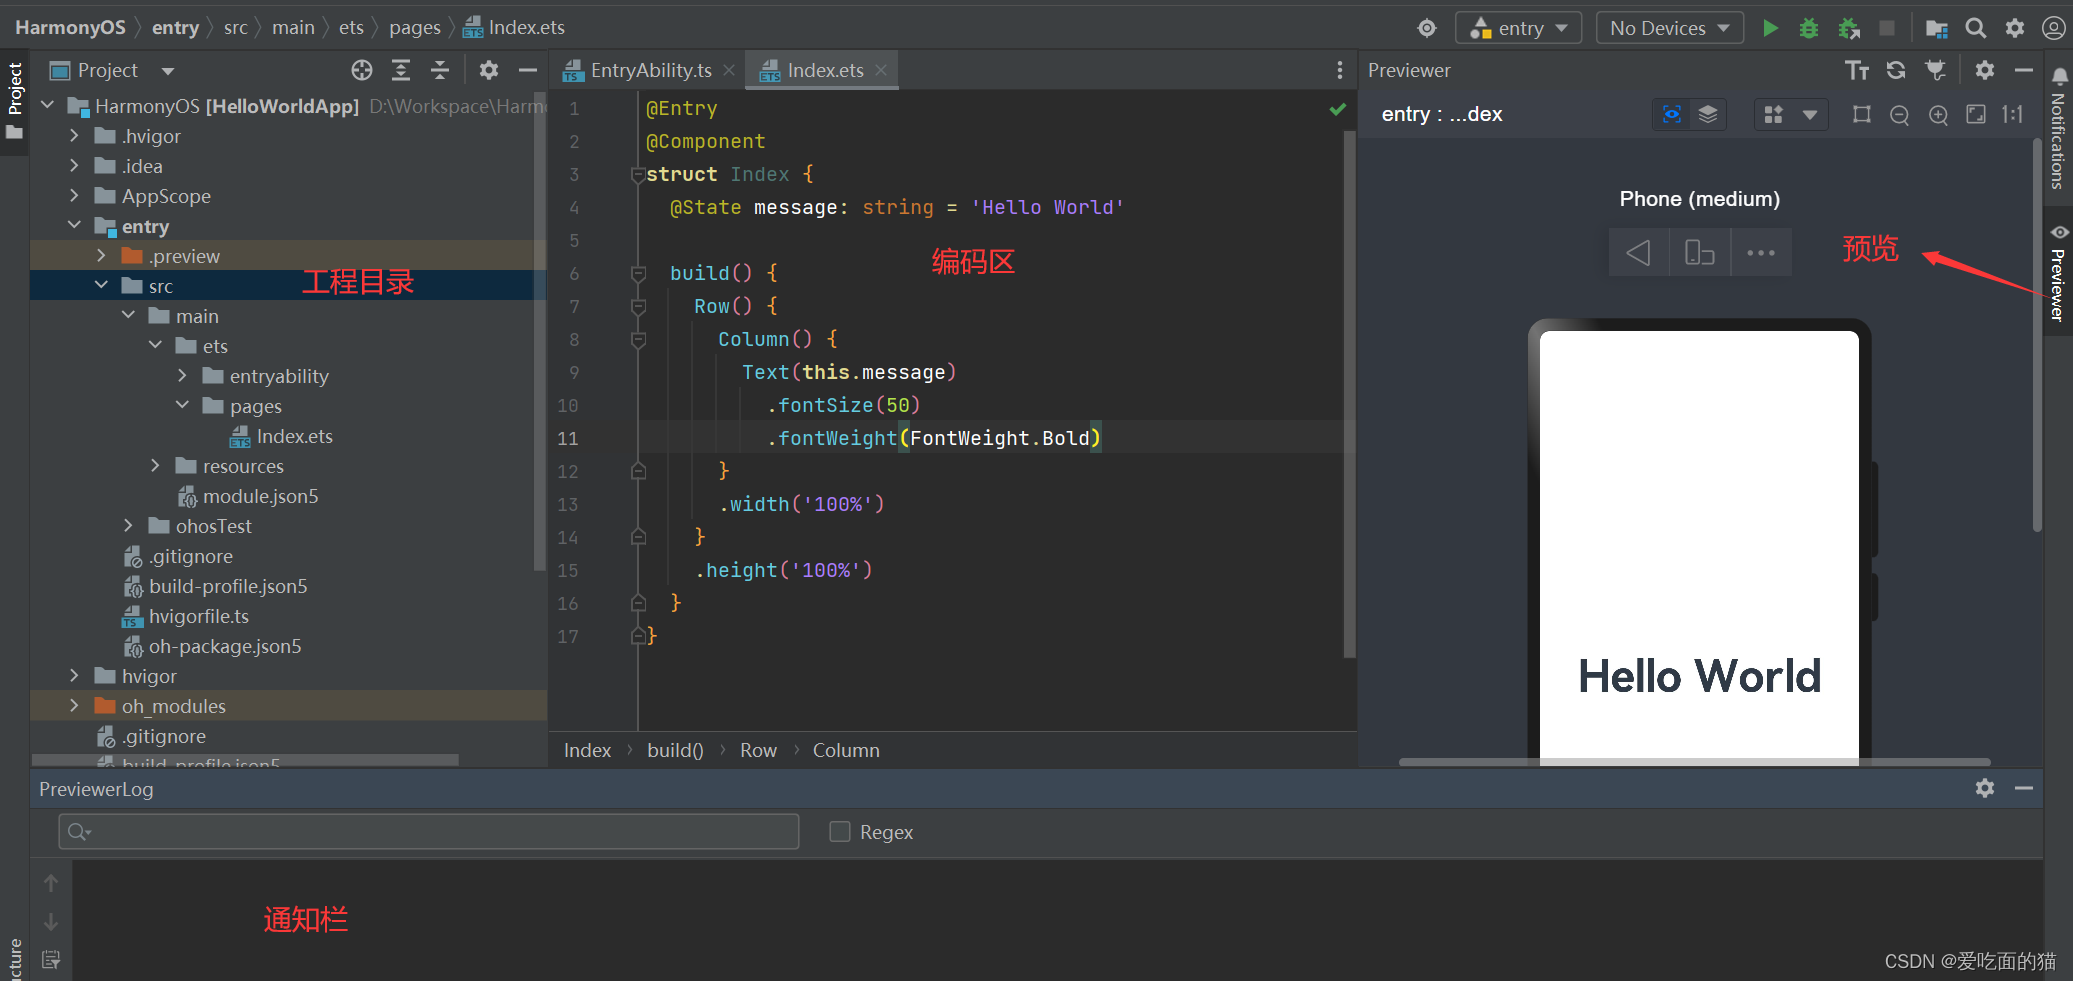The image size is (2073, 981).
Task: Minimize the PreviewerLog panel
Action: [x=2024, y=788]
